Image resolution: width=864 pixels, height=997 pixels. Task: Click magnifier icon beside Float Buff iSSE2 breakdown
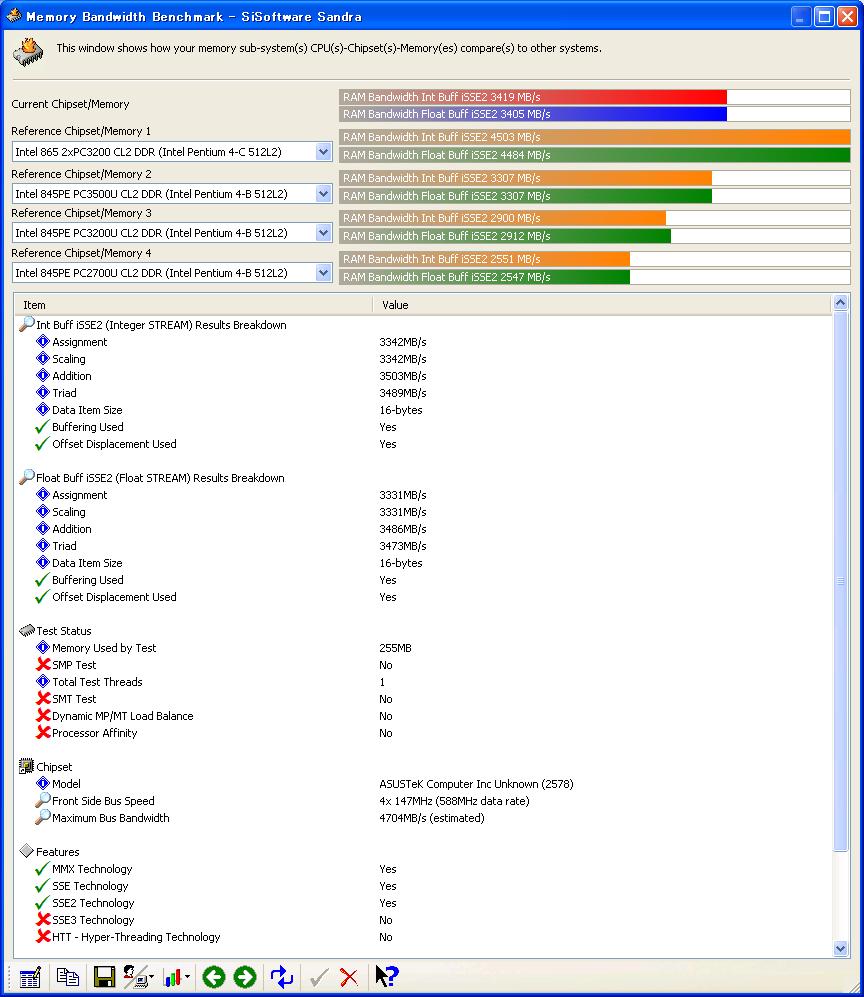tap(27, 477)
